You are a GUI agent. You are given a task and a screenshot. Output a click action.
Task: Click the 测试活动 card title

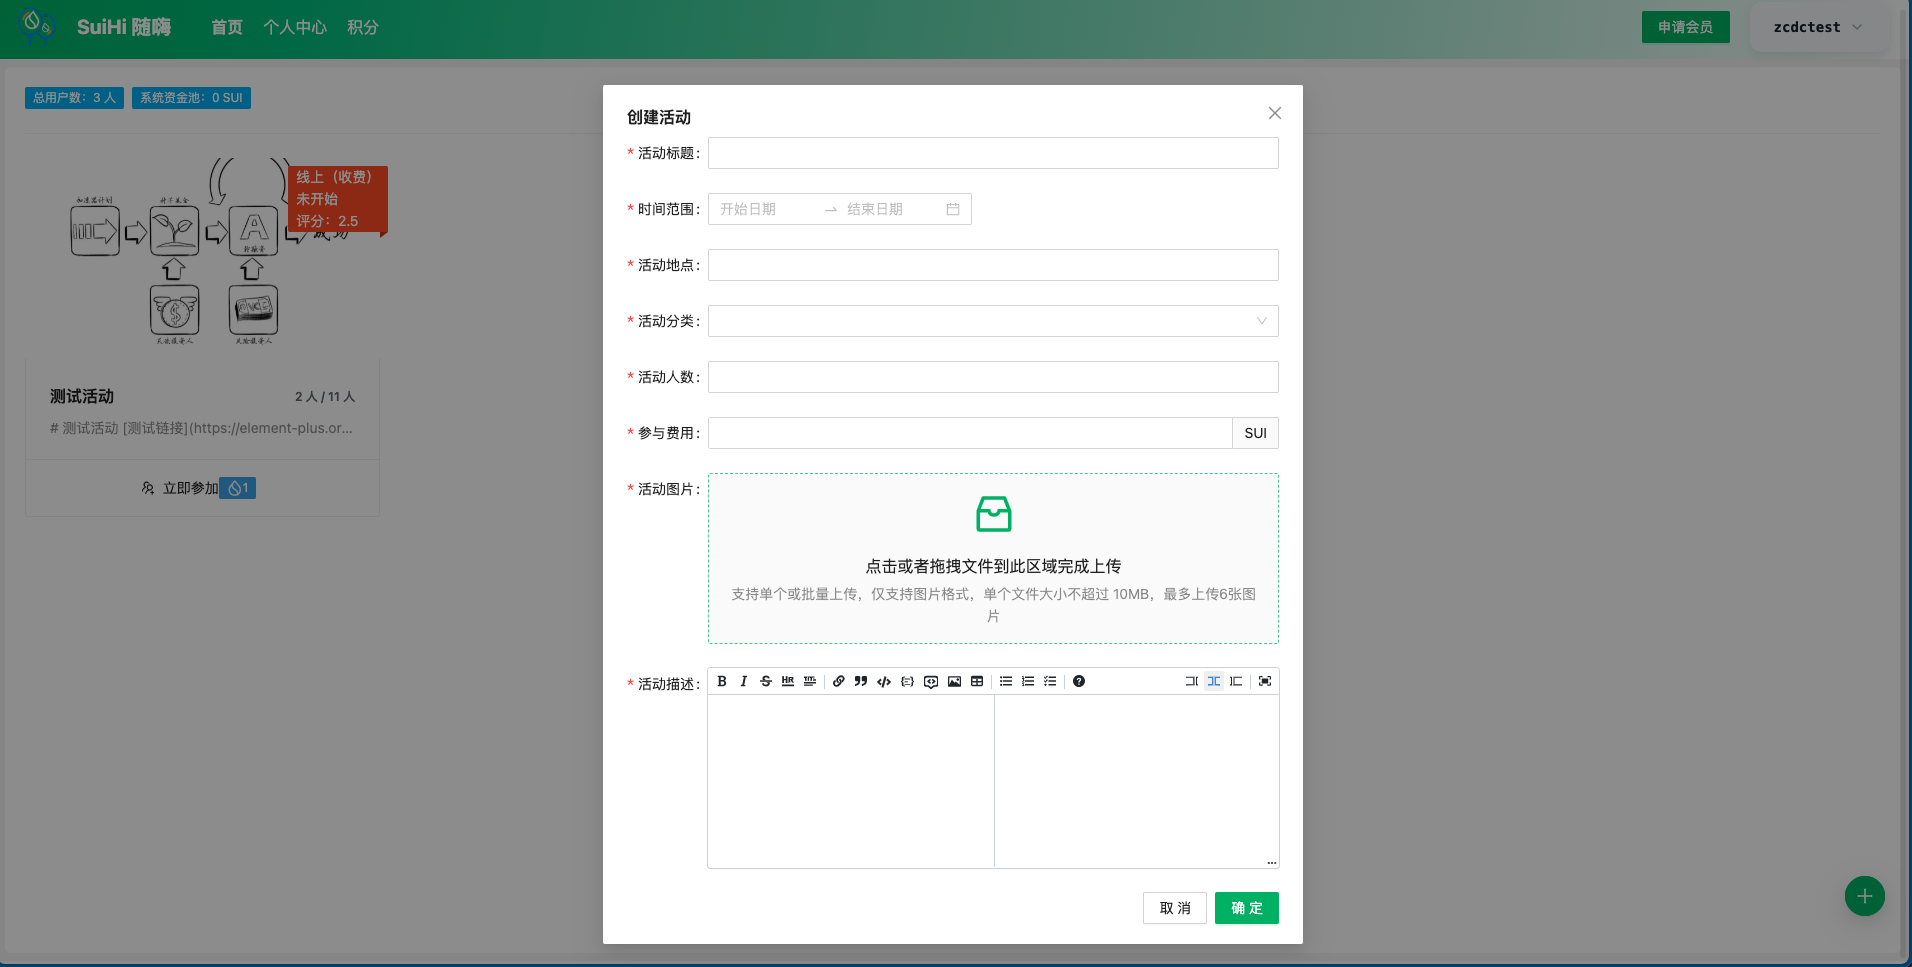(x=82, y=397)
